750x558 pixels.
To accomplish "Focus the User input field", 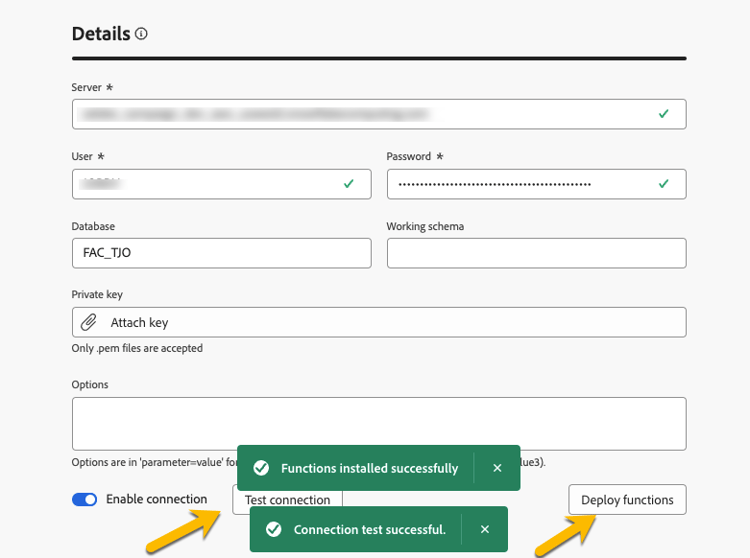I will coord(221,184).
